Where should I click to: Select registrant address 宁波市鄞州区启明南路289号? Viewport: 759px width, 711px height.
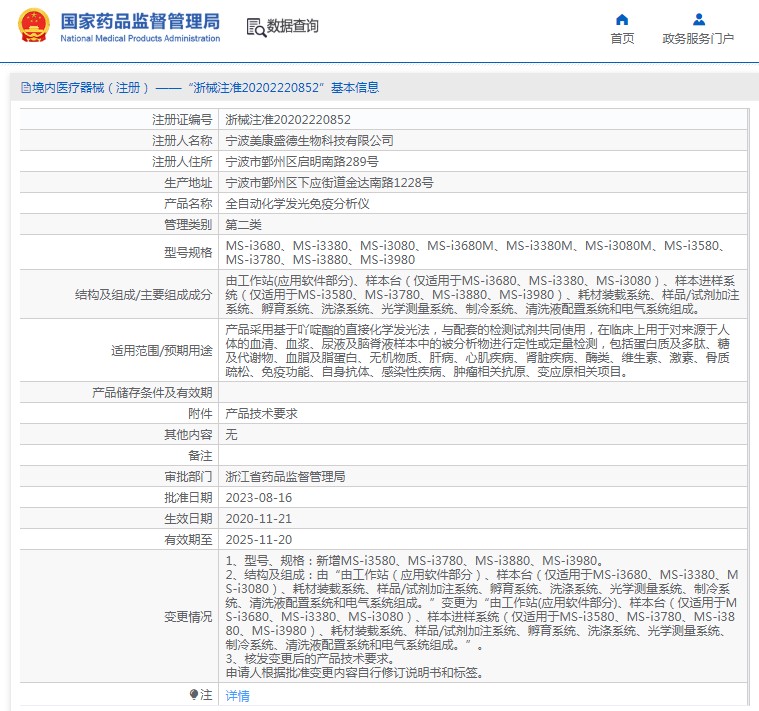click(x=302, y=162)
